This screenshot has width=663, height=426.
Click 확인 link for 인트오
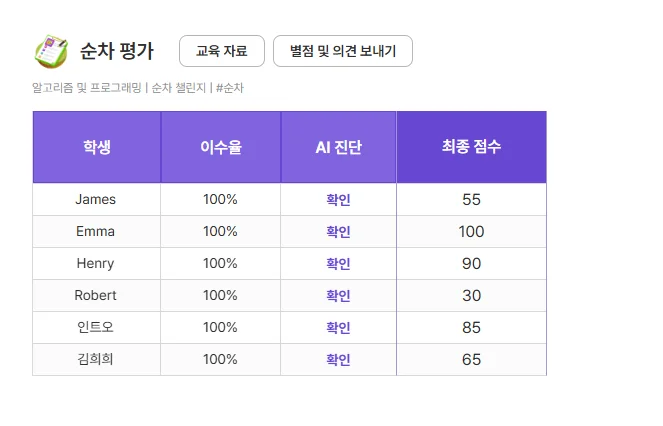click(338, 328)
